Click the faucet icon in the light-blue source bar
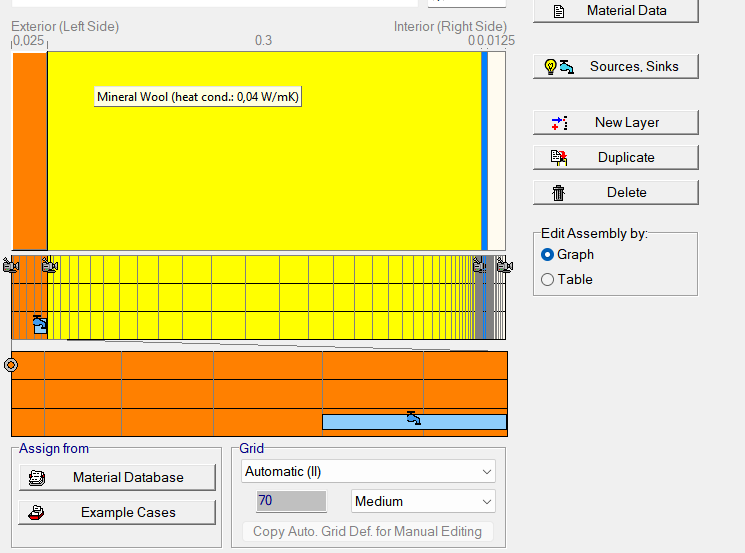The height and width of the screenshot is (553, 745). (413, 418)
